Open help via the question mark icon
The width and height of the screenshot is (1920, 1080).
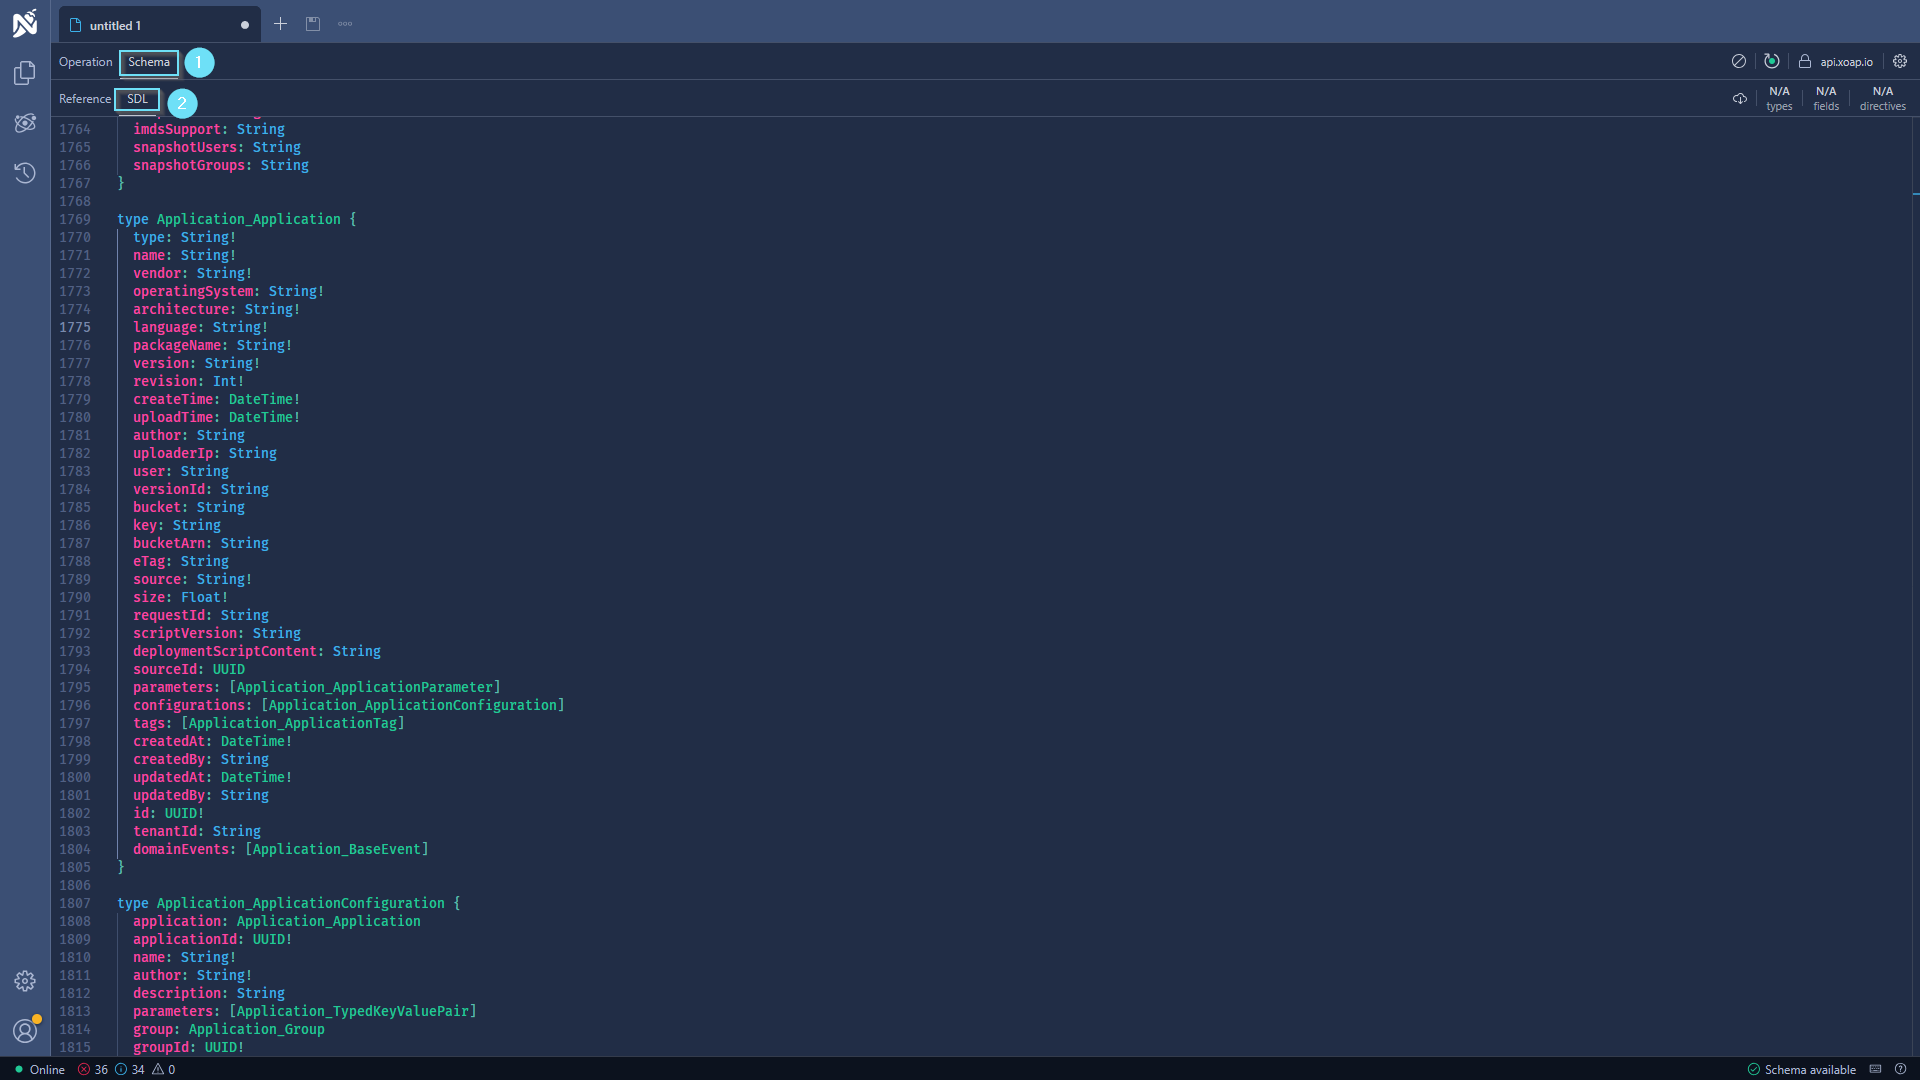tap(1899, 1069)
